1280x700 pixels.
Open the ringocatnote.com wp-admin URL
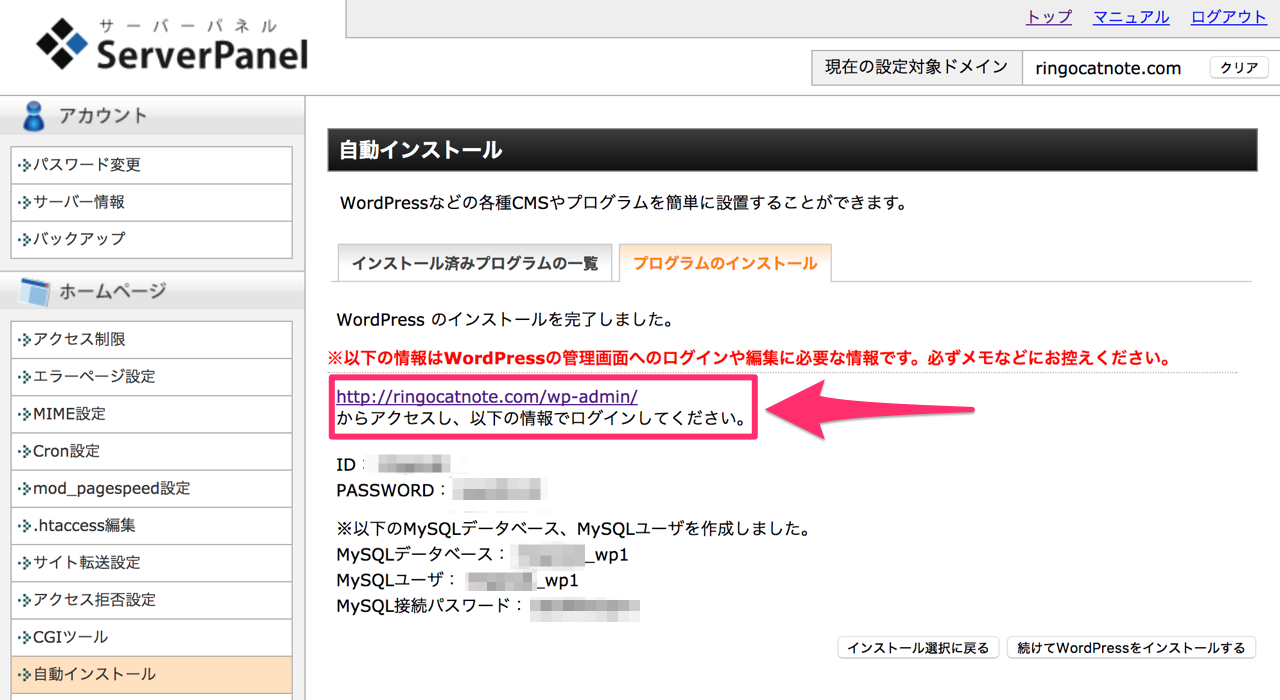point(486,397)
